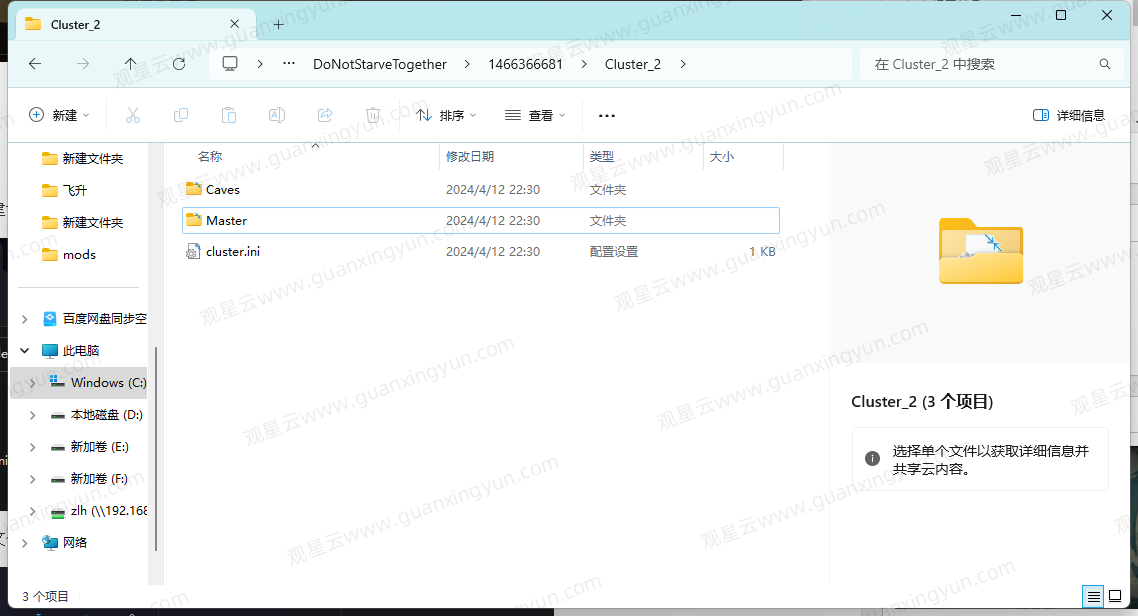Open the 新建 new item menu

click(59, 115)
